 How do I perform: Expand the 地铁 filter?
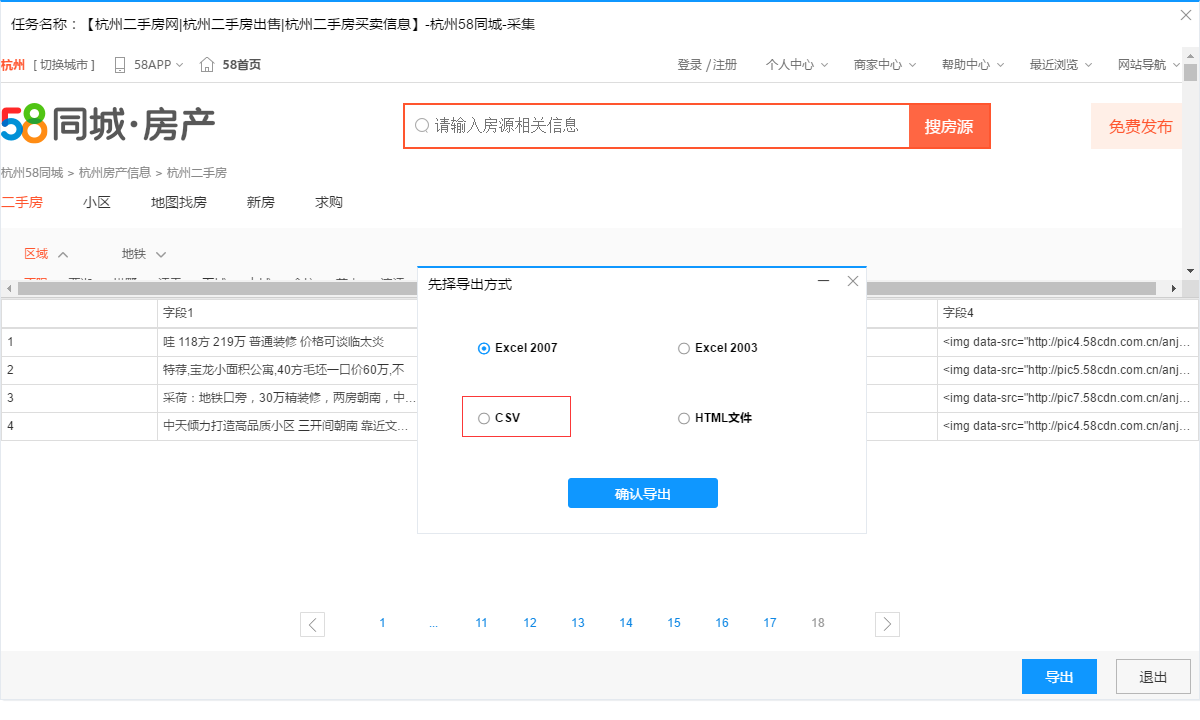[x=144, y=254]
